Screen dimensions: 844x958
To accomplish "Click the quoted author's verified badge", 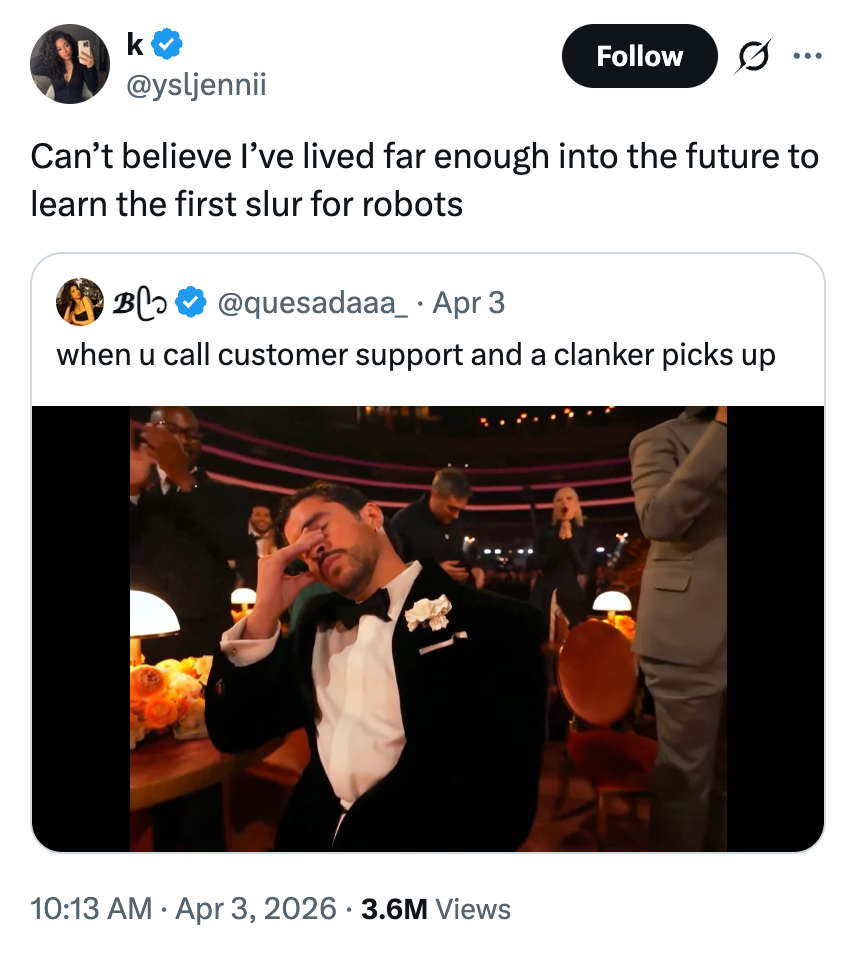I will click(191, 301).
